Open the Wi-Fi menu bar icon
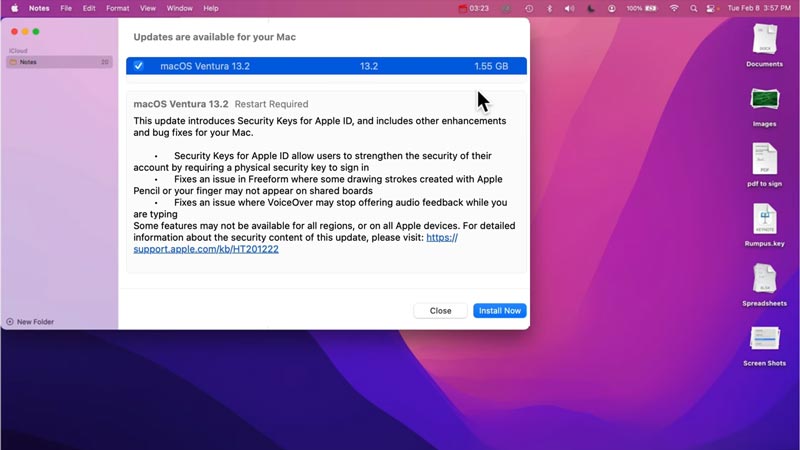 [674, 8]
